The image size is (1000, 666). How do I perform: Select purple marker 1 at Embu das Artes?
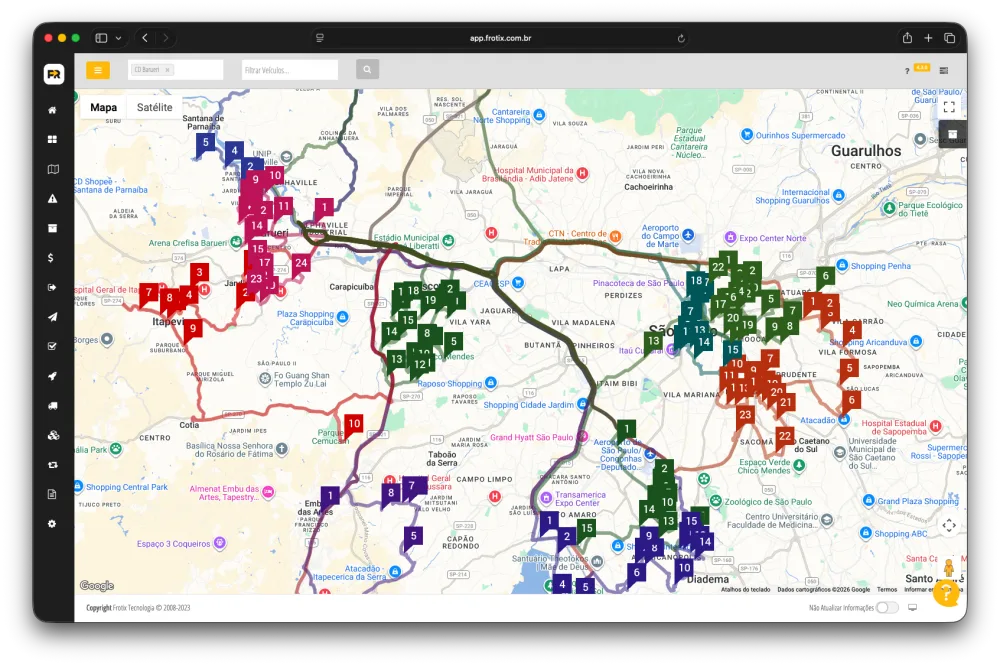pos(330,497)
